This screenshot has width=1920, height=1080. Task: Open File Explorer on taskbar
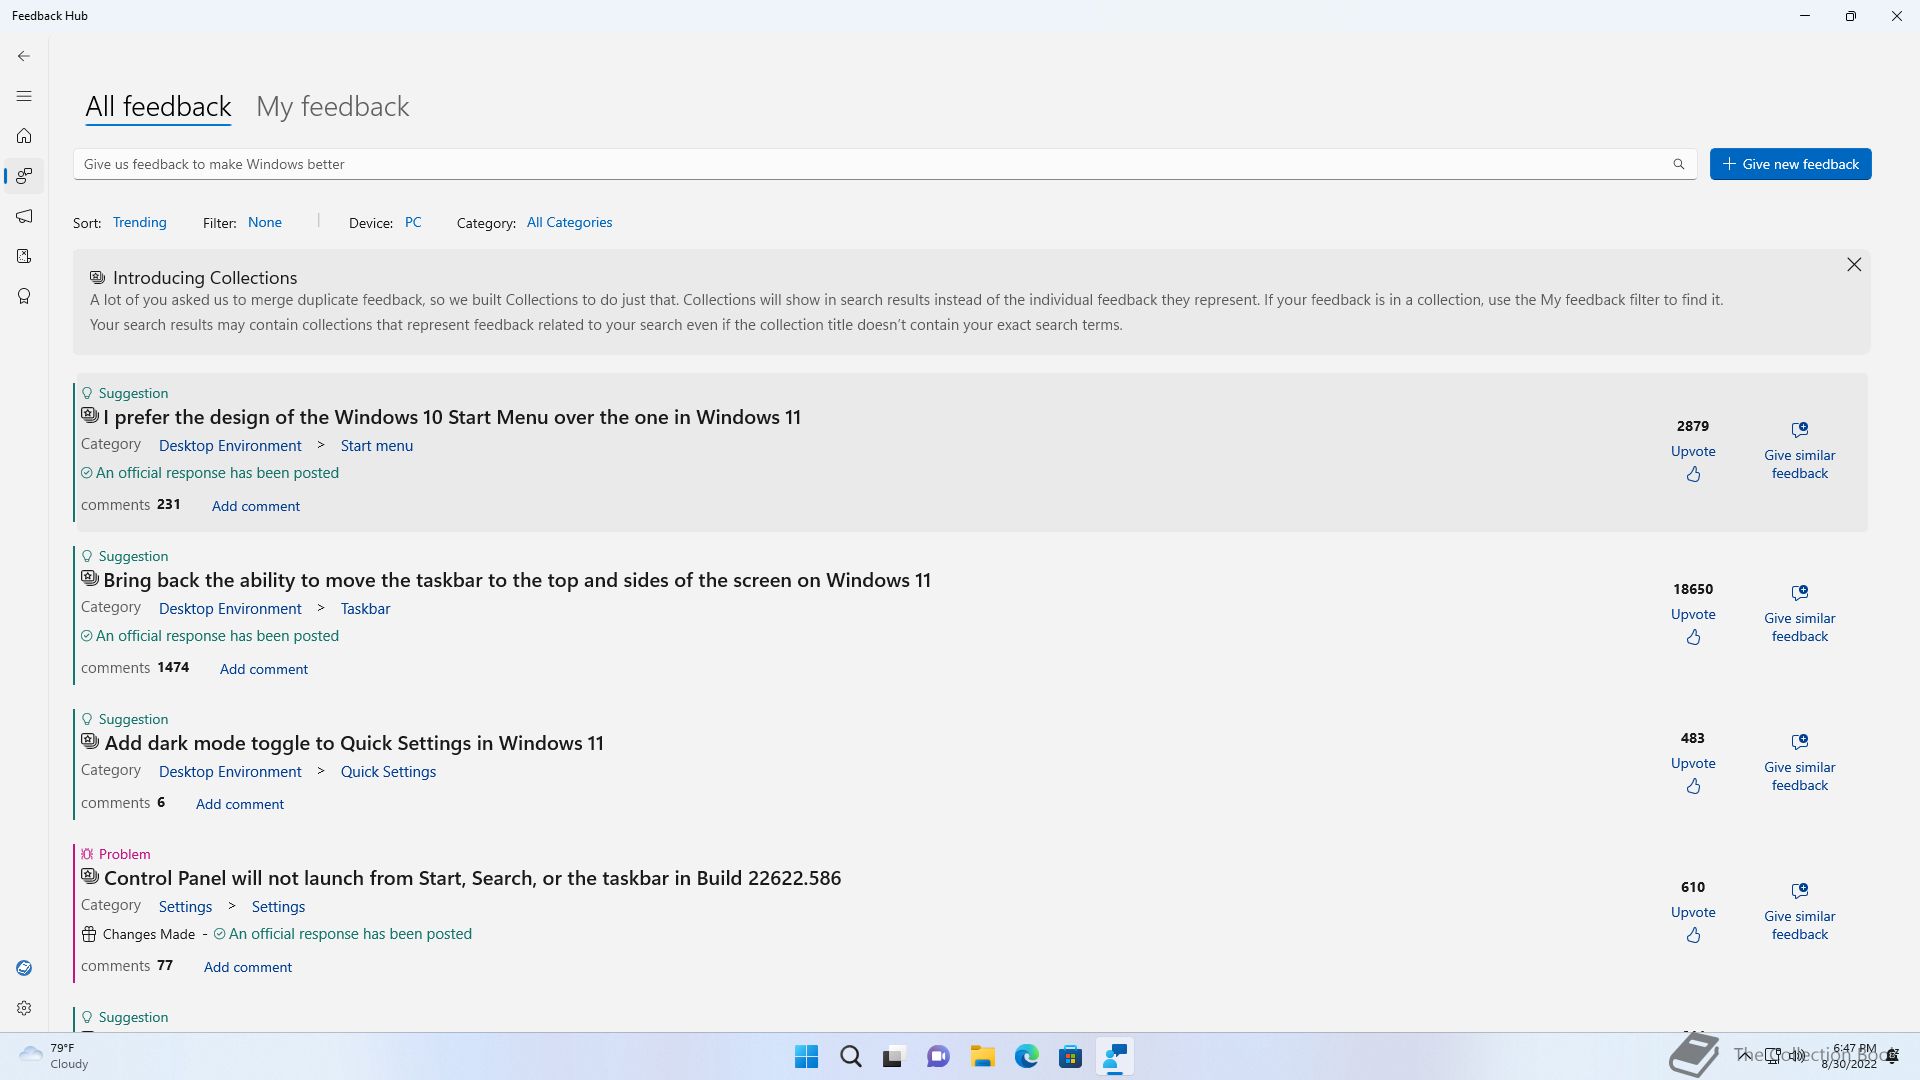coord(982,1057)
